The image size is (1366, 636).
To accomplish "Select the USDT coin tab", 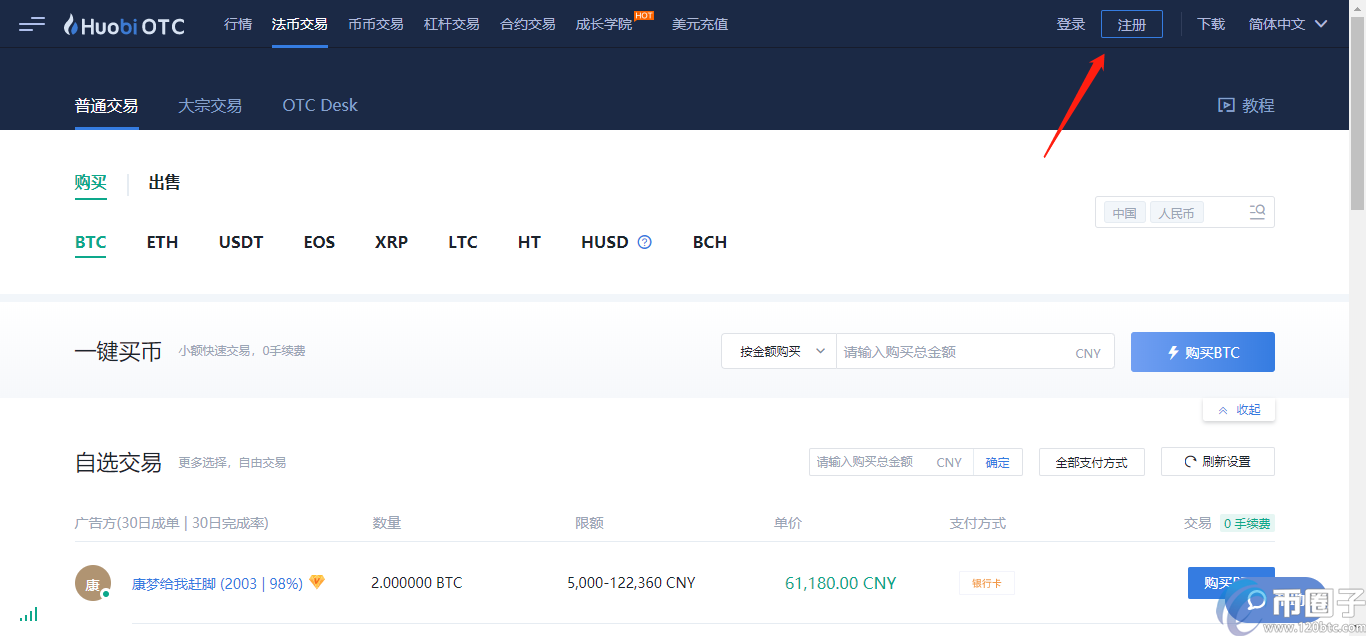I will pyautogui.click(x=241, y=242).
